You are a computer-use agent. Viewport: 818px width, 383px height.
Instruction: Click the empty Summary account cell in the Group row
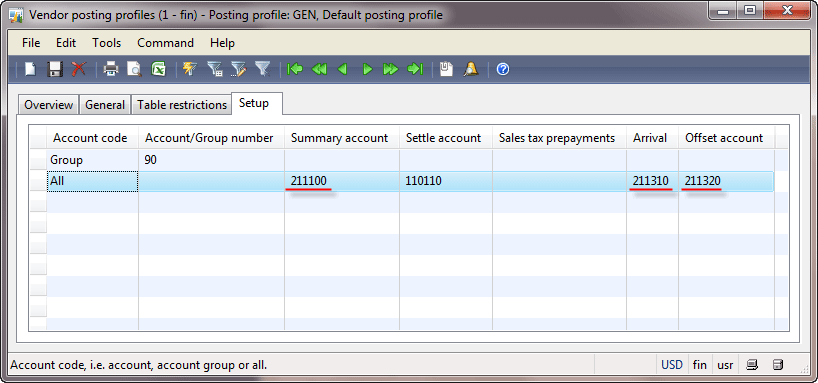342,160
